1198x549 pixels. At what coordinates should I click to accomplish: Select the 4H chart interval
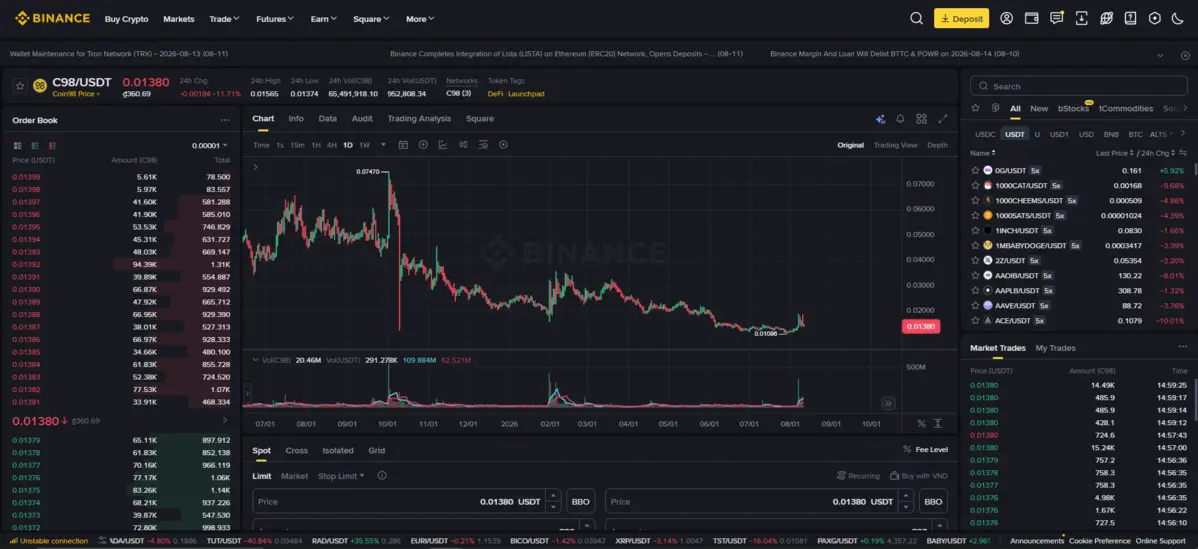[332, 145]
